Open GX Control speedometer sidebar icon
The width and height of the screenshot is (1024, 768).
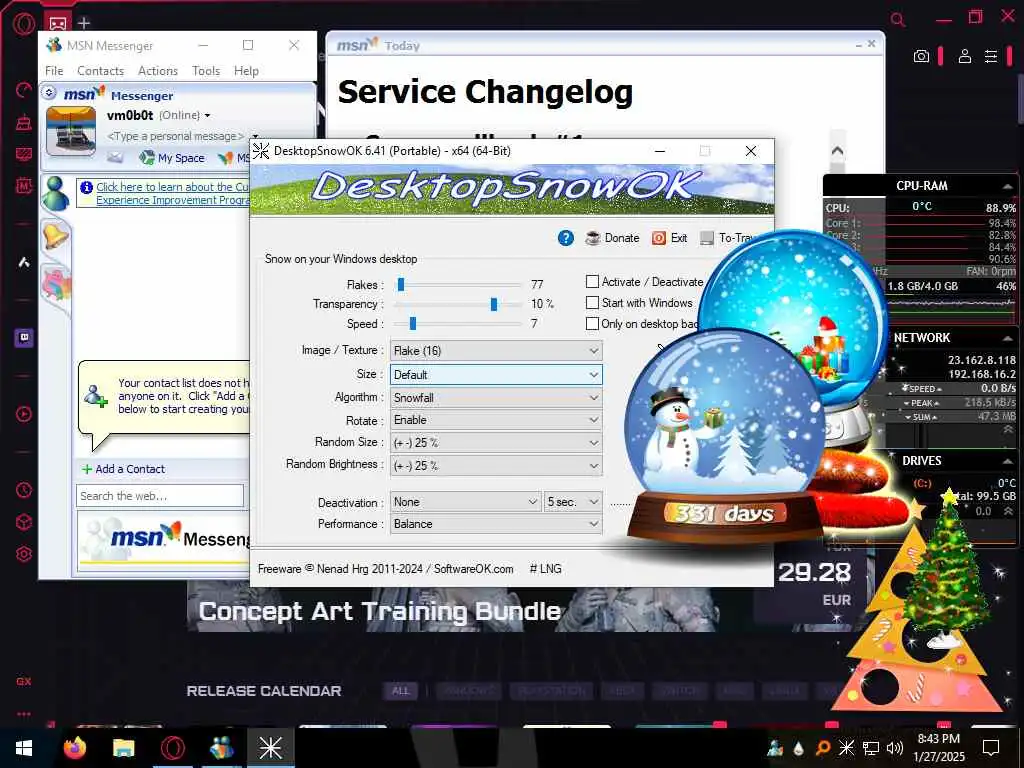click(24, 89)
